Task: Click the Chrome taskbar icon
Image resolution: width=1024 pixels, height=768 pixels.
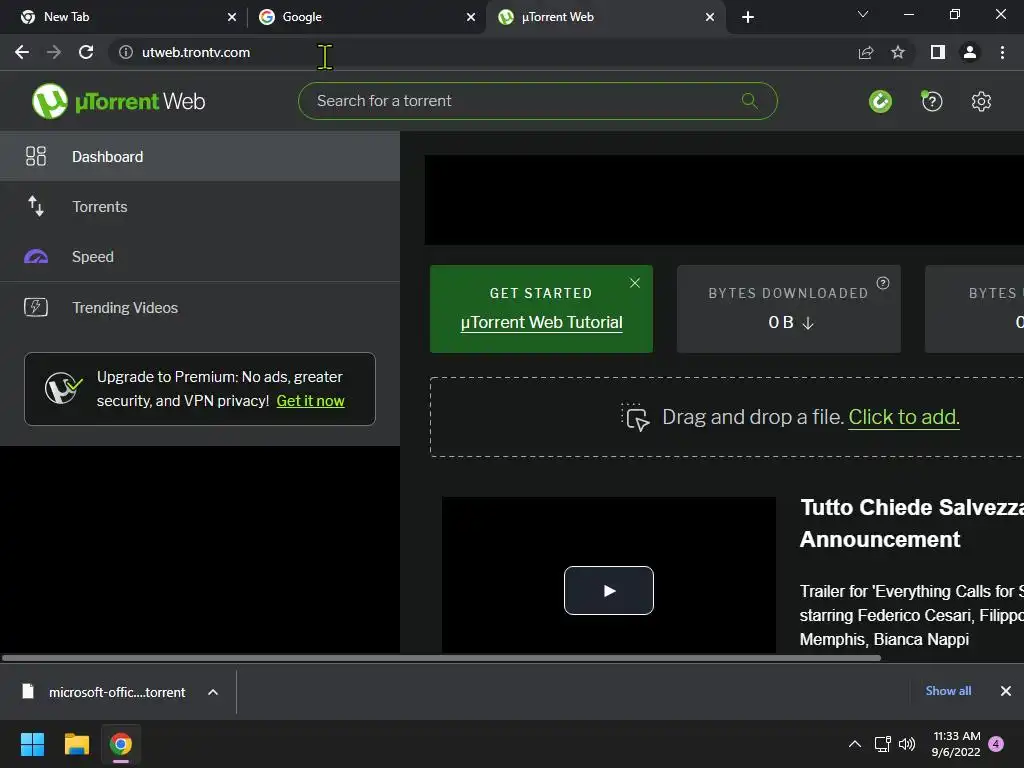Action: pos(121,744)
